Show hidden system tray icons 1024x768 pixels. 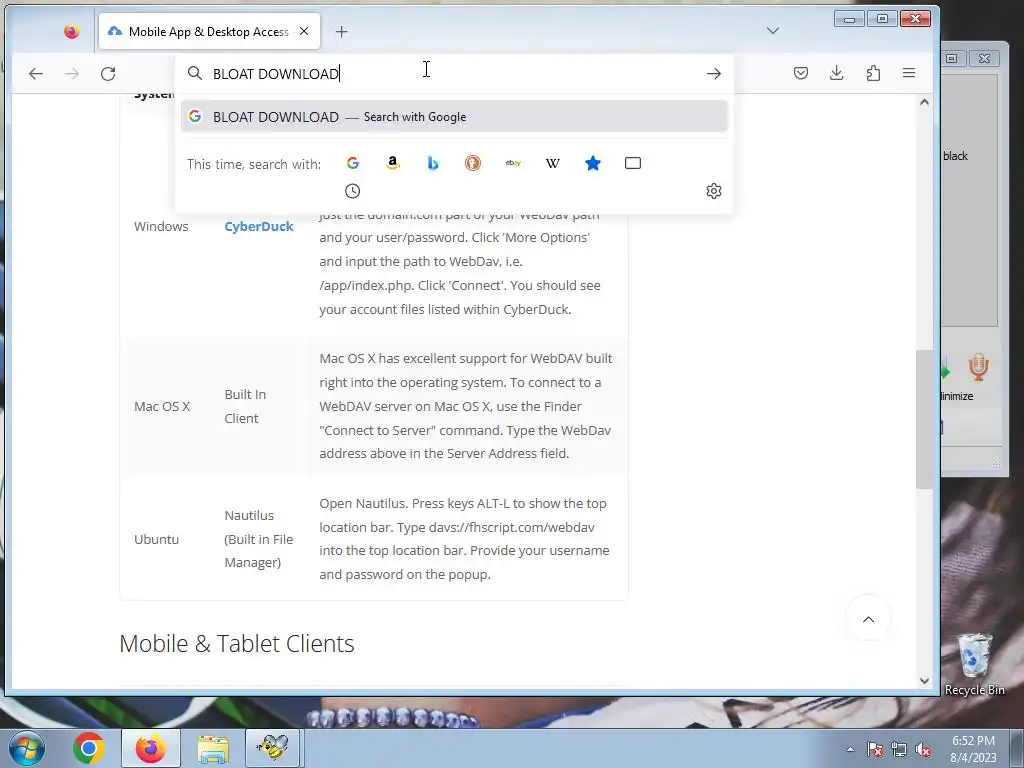(x=850, y=750)
